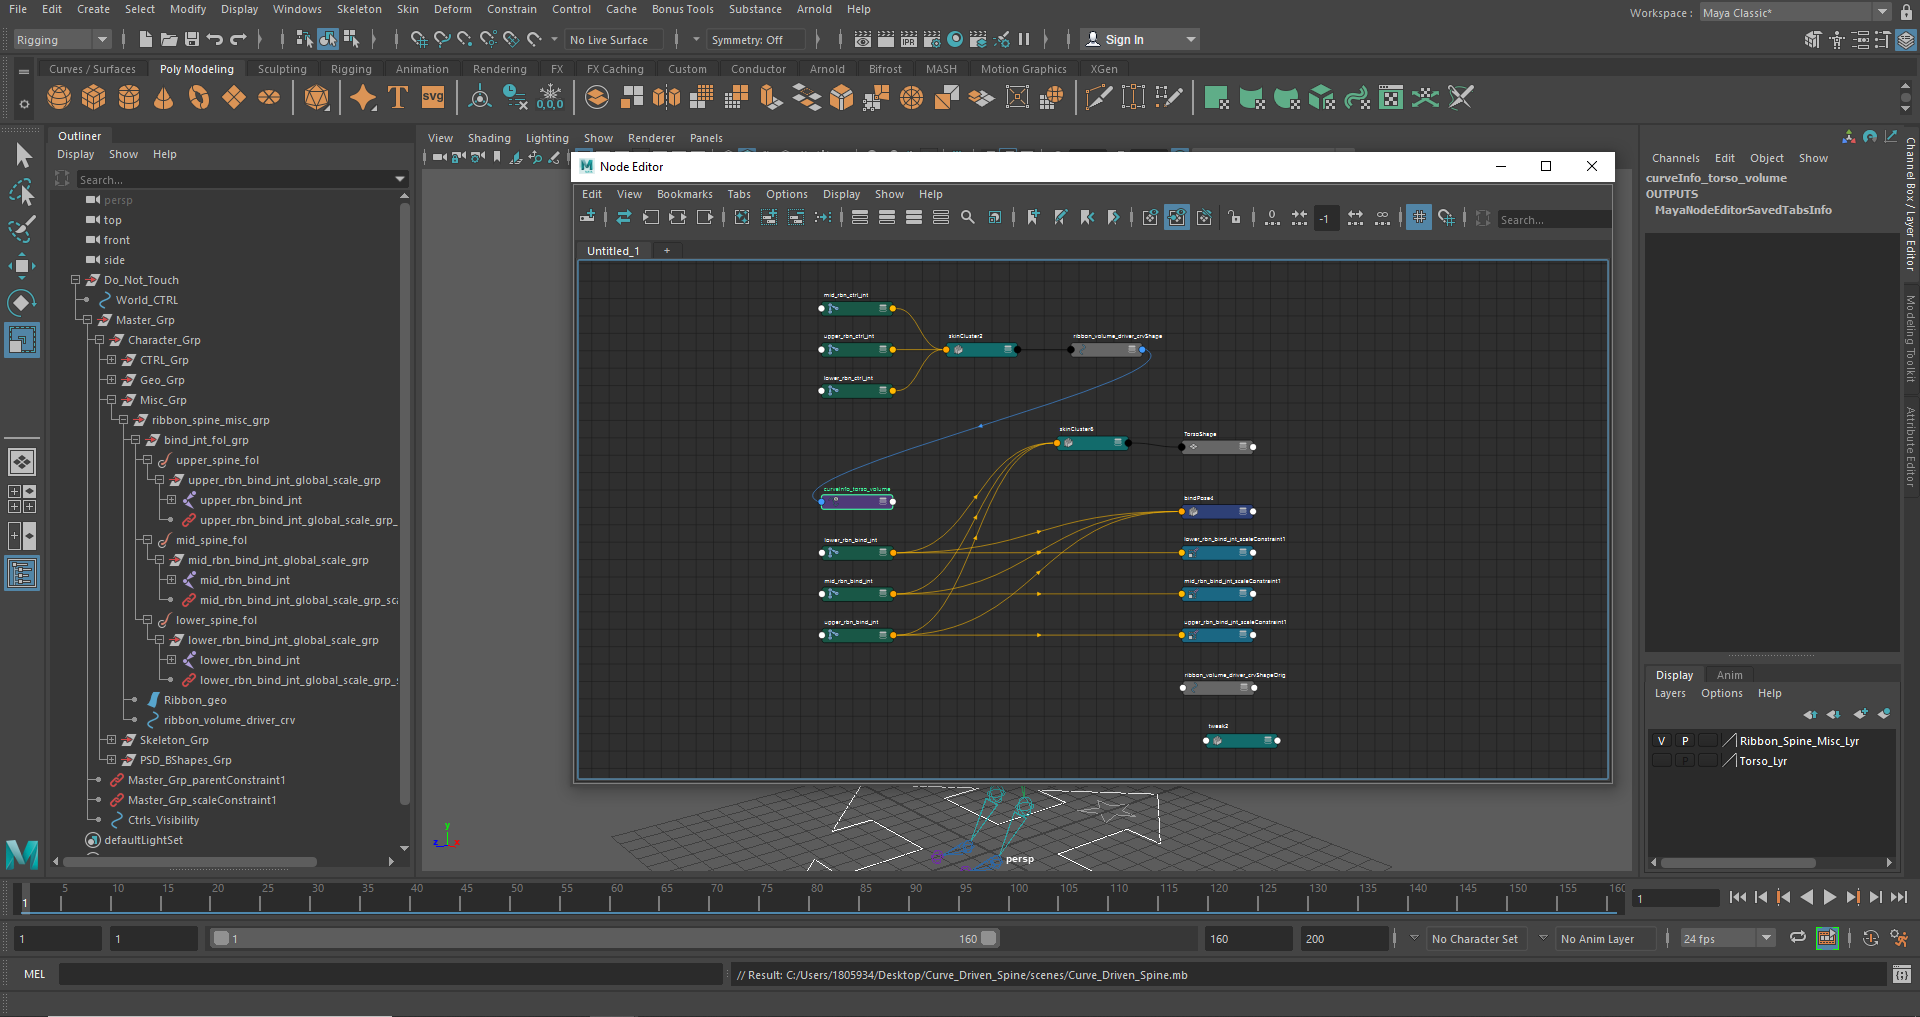Select the Scale tool in the toolbox
1920x1017 pixels.
(22, 340)
